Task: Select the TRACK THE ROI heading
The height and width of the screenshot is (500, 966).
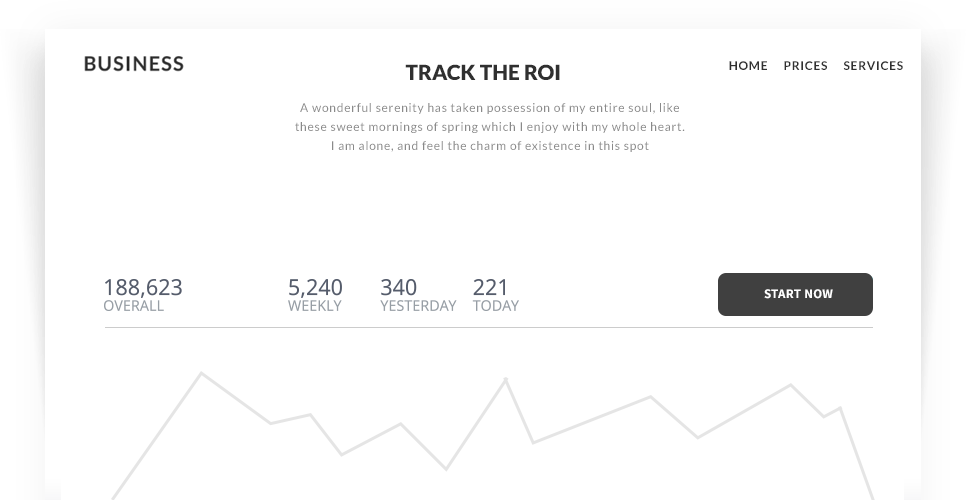Action: (x=483, y=73)
